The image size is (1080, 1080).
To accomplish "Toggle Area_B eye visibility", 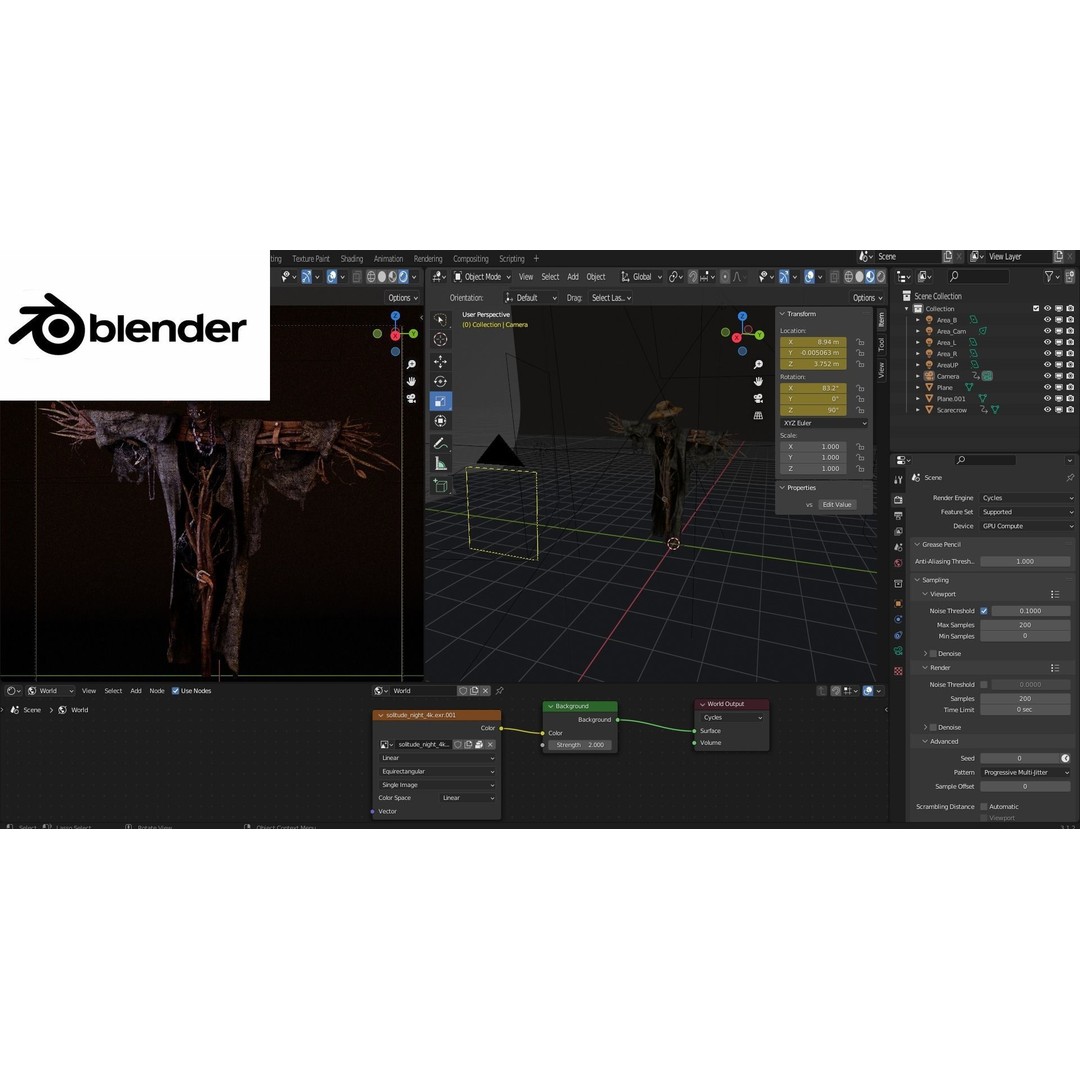I will coord(1048,320).
